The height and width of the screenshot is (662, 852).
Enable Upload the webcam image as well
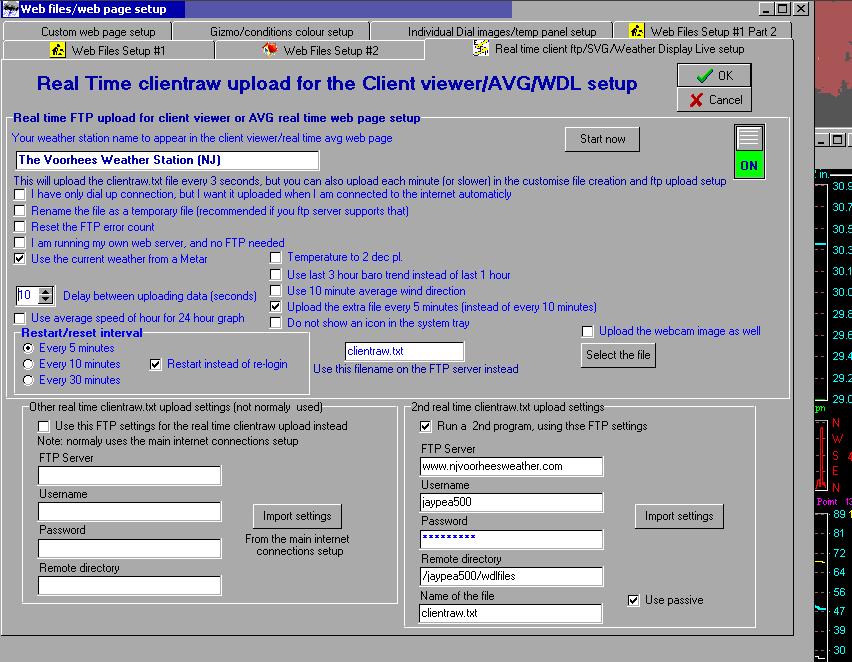tap(587, 332)
